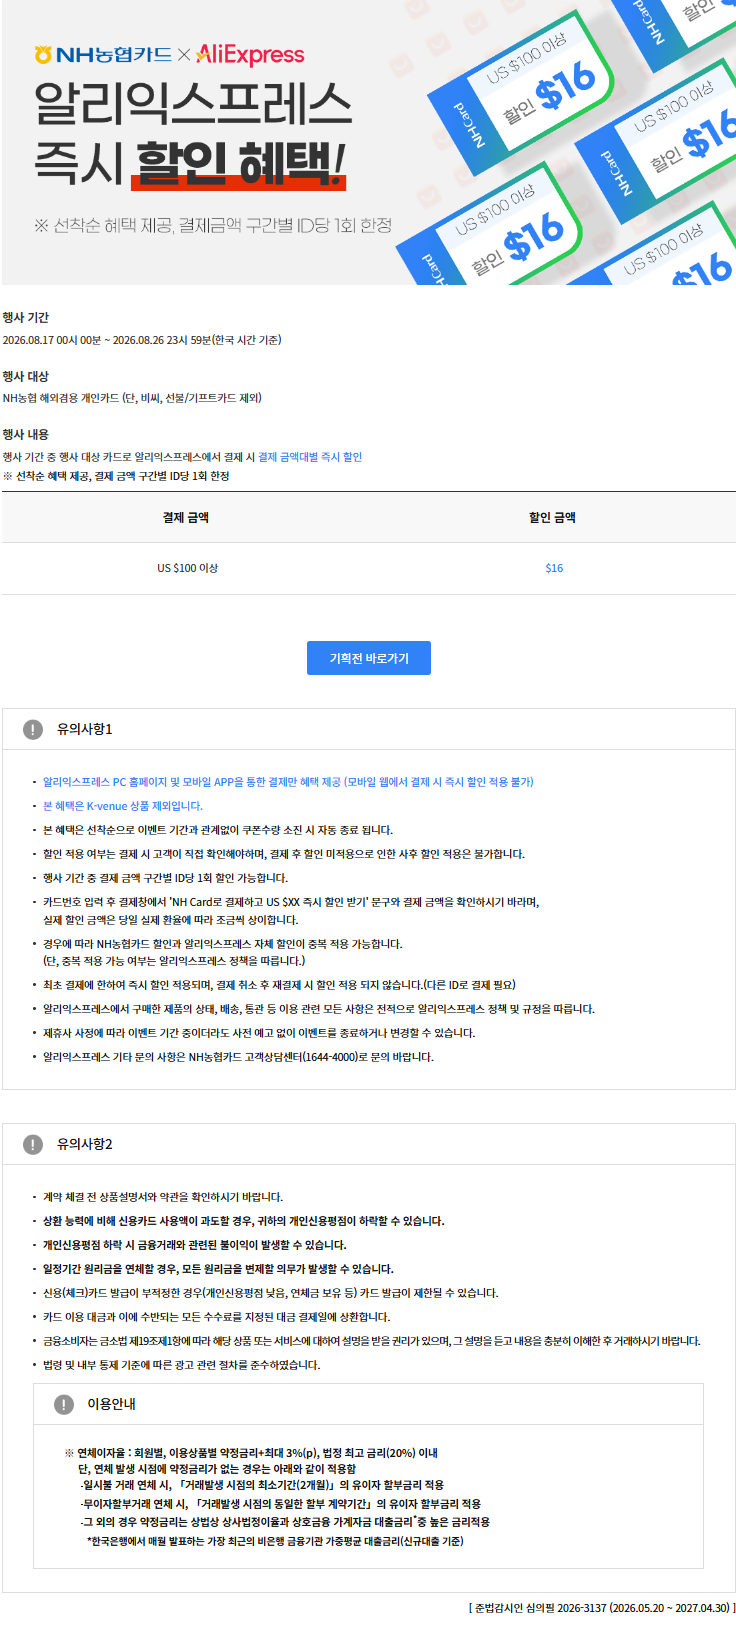Click the 행사 내용 heading
This screenshot has width=736, height=1628.
coord(26,434)
